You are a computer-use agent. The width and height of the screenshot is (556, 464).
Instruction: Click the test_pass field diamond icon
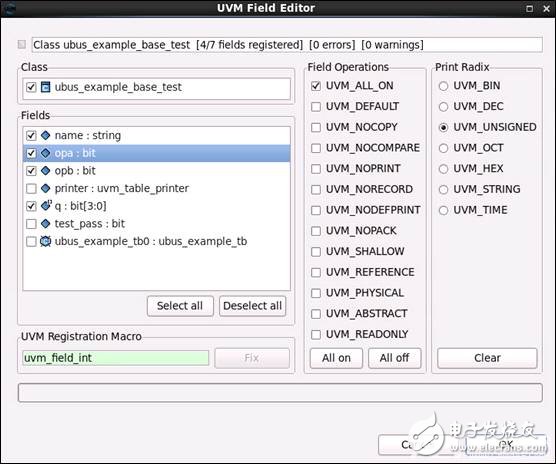click(45, 224)
